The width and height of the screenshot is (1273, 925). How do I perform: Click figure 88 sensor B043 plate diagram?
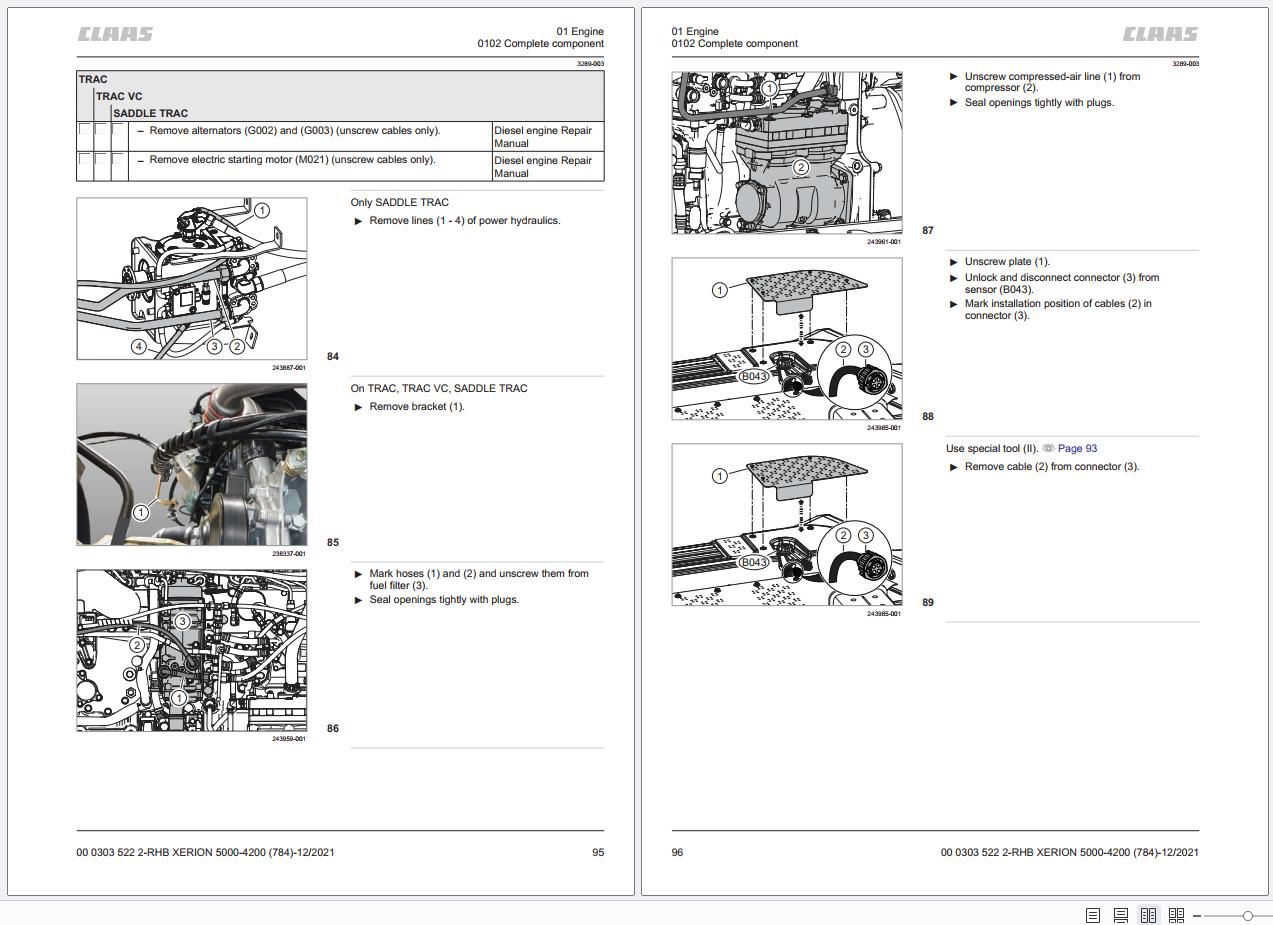click(787, 338)
